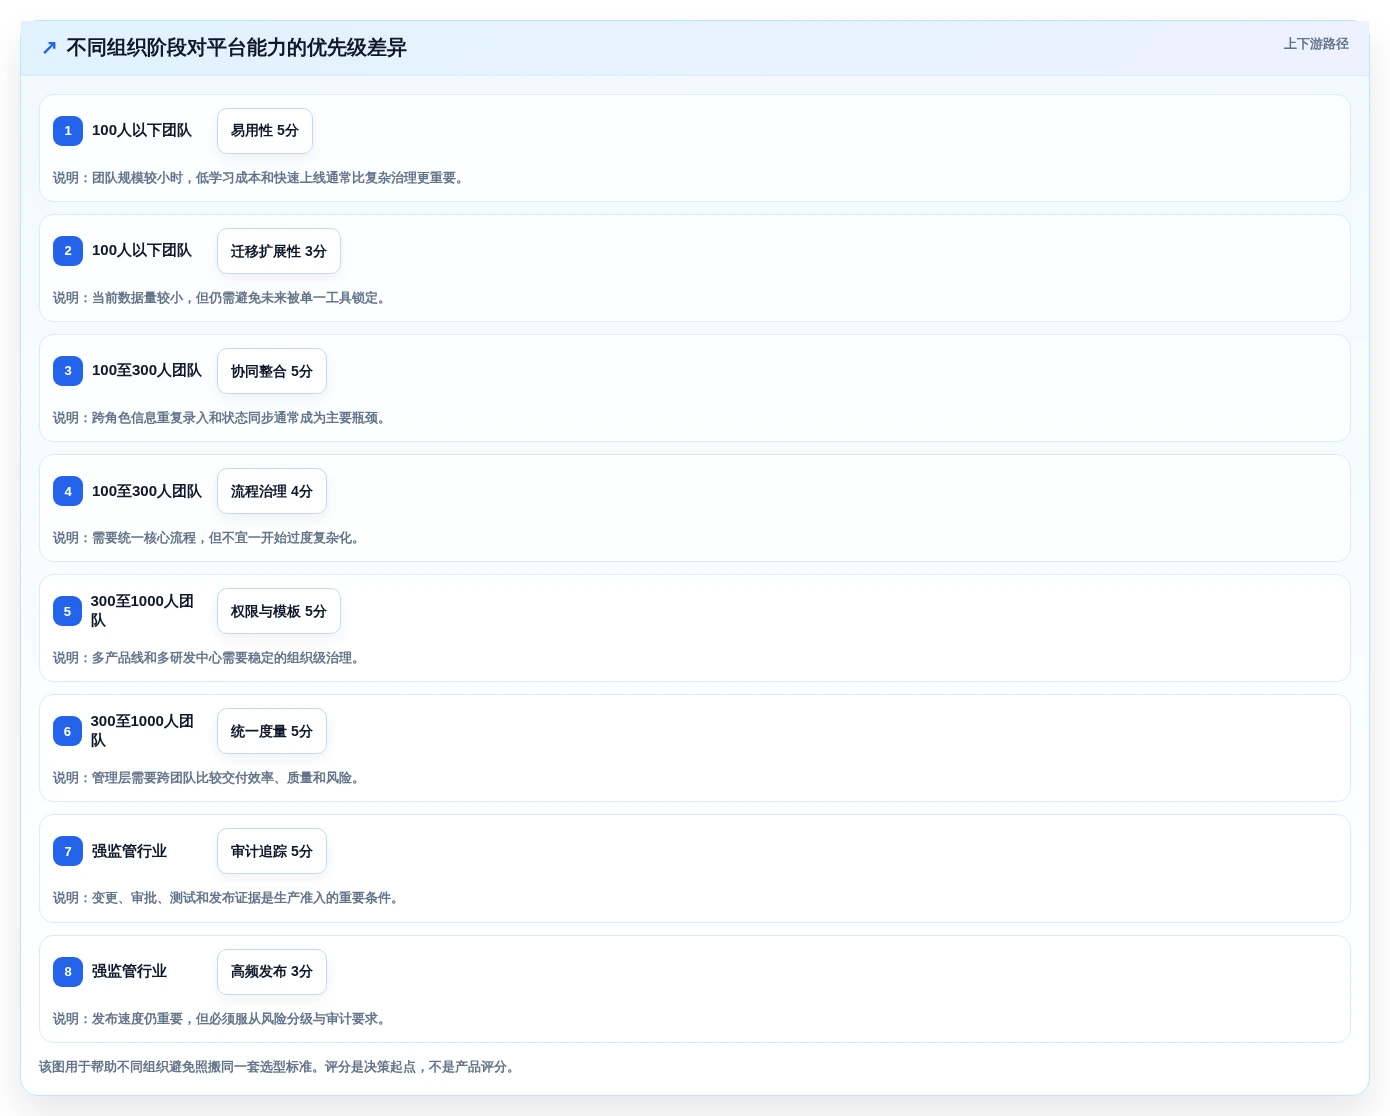Screen dimensions: 1390x1116
Task: Click the 高频发布 3分 pill
Action: (x=272, y=971)
